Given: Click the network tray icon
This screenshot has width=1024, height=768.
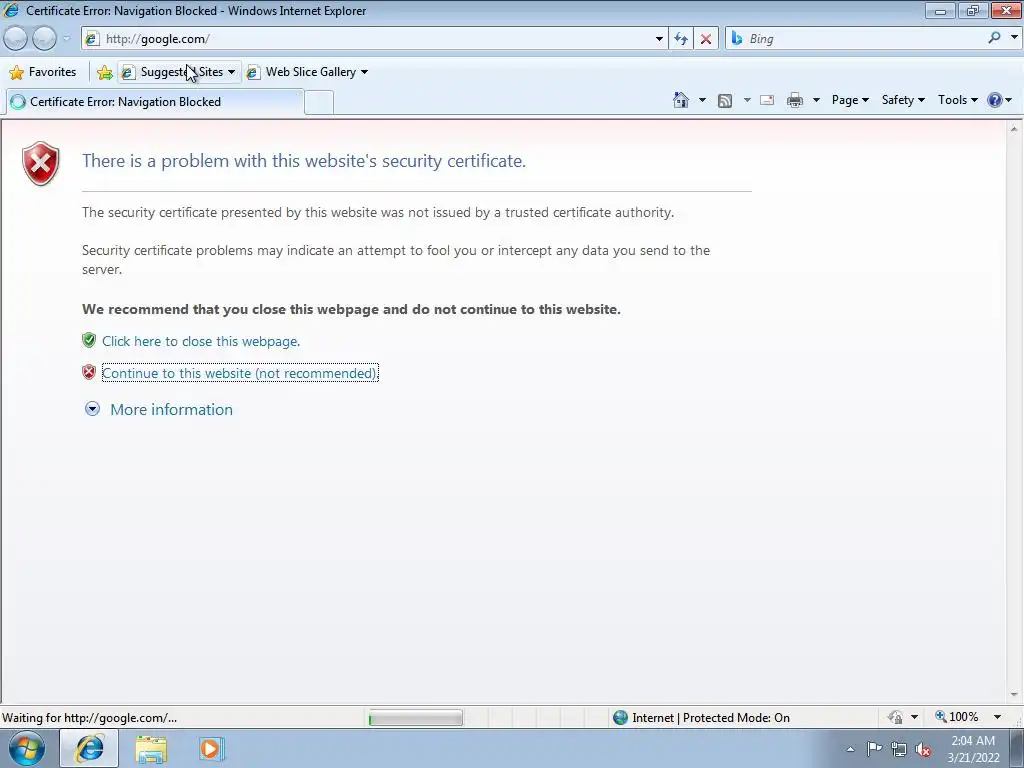Looking at the screenshot, I should pyautogui.click(x=899, y=749).
